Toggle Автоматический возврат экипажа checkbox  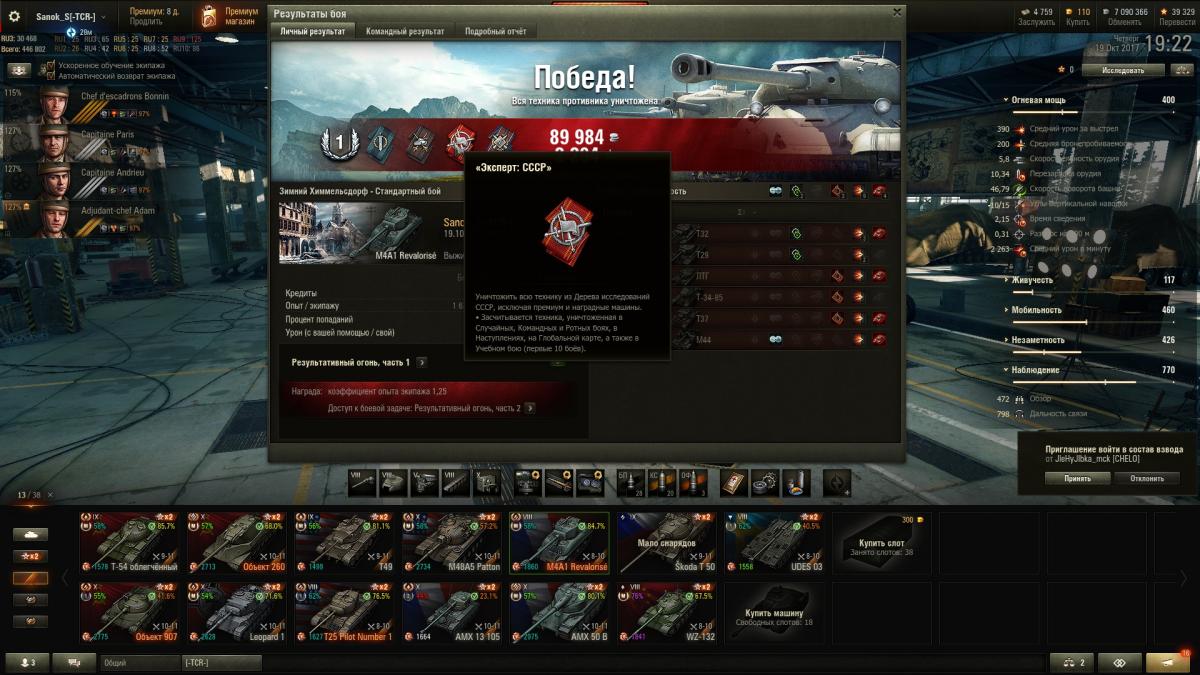(50, 76)
